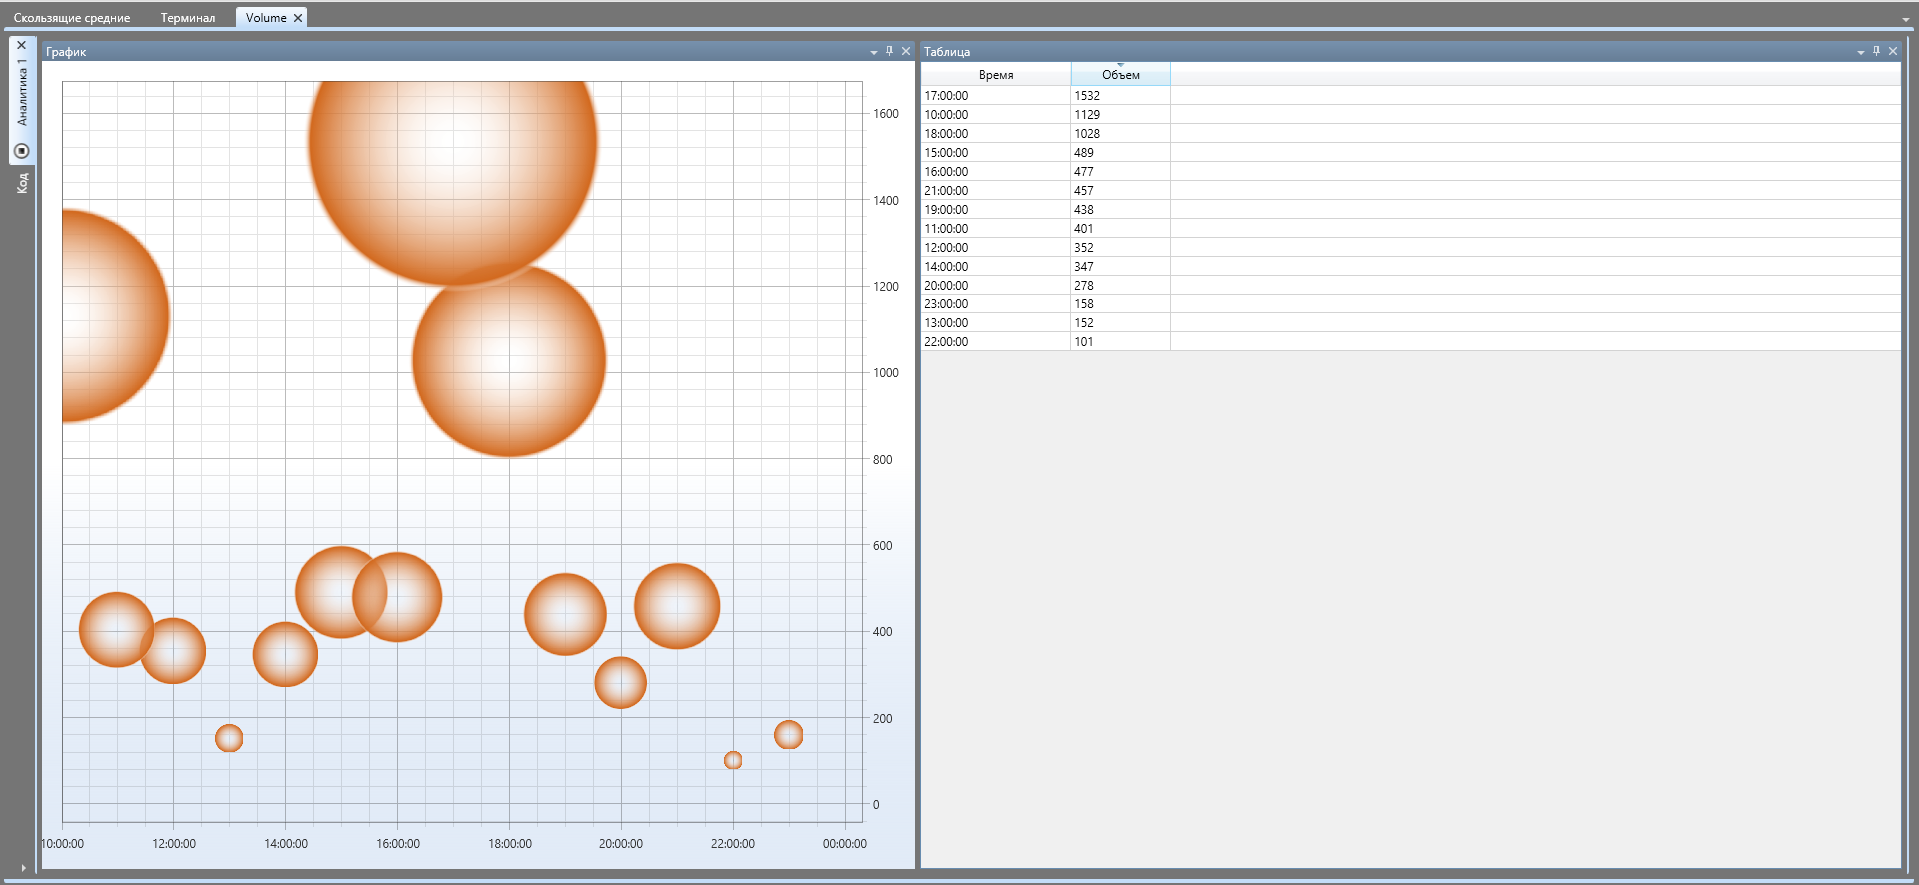Sort table by the Время column header
The image size is (1919, 885).
click(x=996, y=75)
